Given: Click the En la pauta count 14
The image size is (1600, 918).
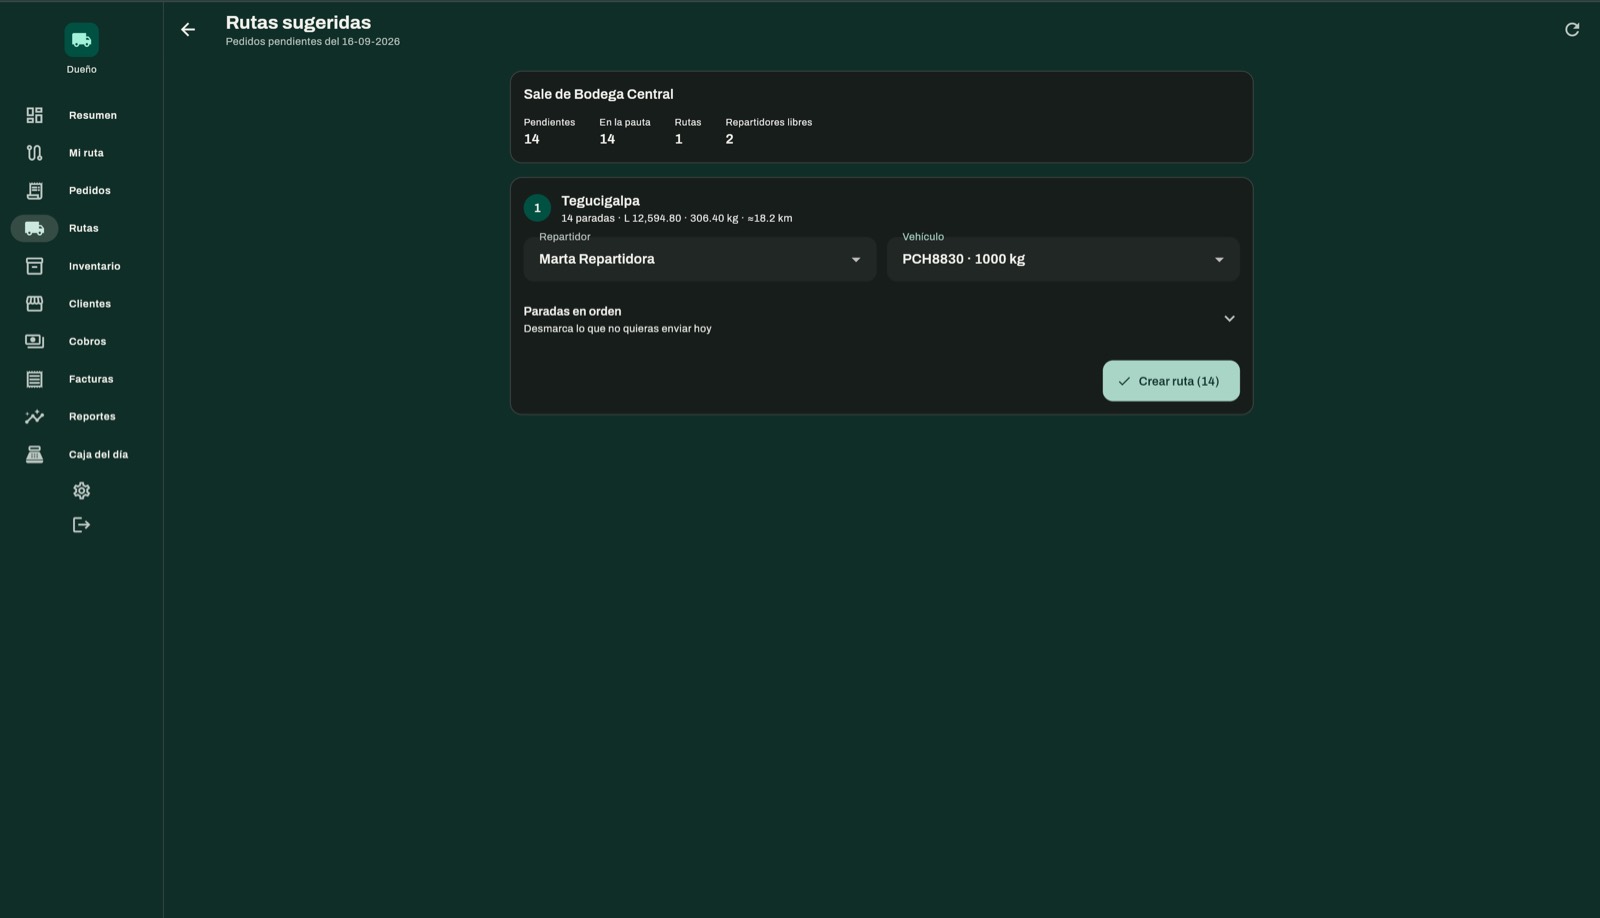Looking at the screenshot, I should pyautogui.click(x=607, y=139).
